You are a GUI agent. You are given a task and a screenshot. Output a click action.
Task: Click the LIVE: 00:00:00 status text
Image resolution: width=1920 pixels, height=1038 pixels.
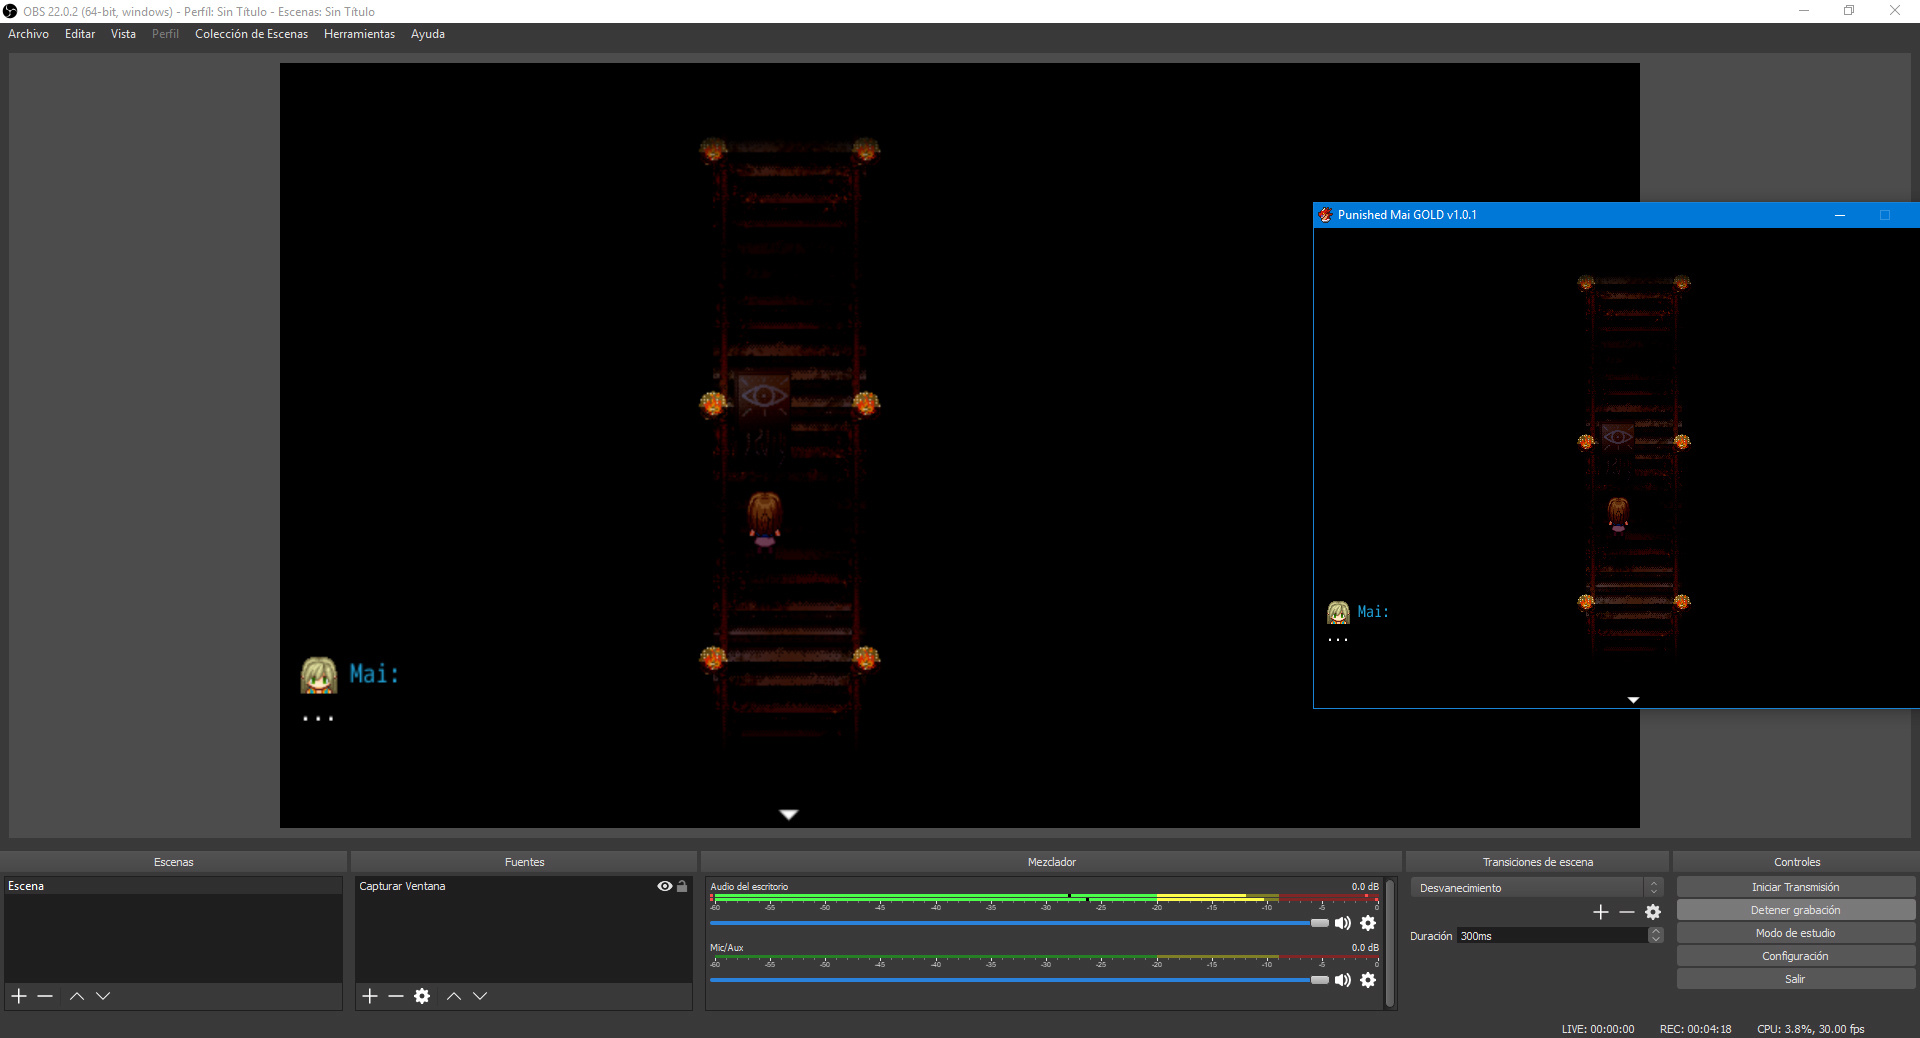point(1598,1029)
